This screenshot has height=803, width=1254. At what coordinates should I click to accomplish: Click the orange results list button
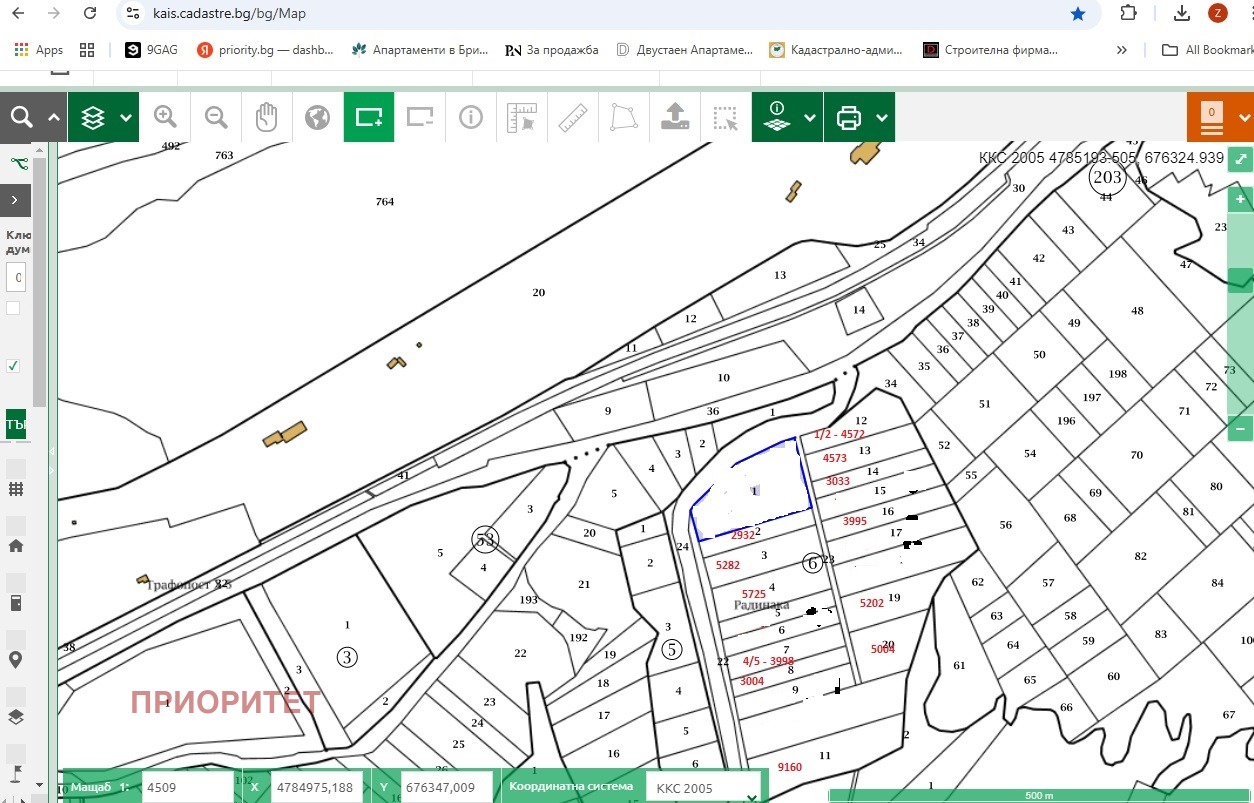tap(1212, 117)
